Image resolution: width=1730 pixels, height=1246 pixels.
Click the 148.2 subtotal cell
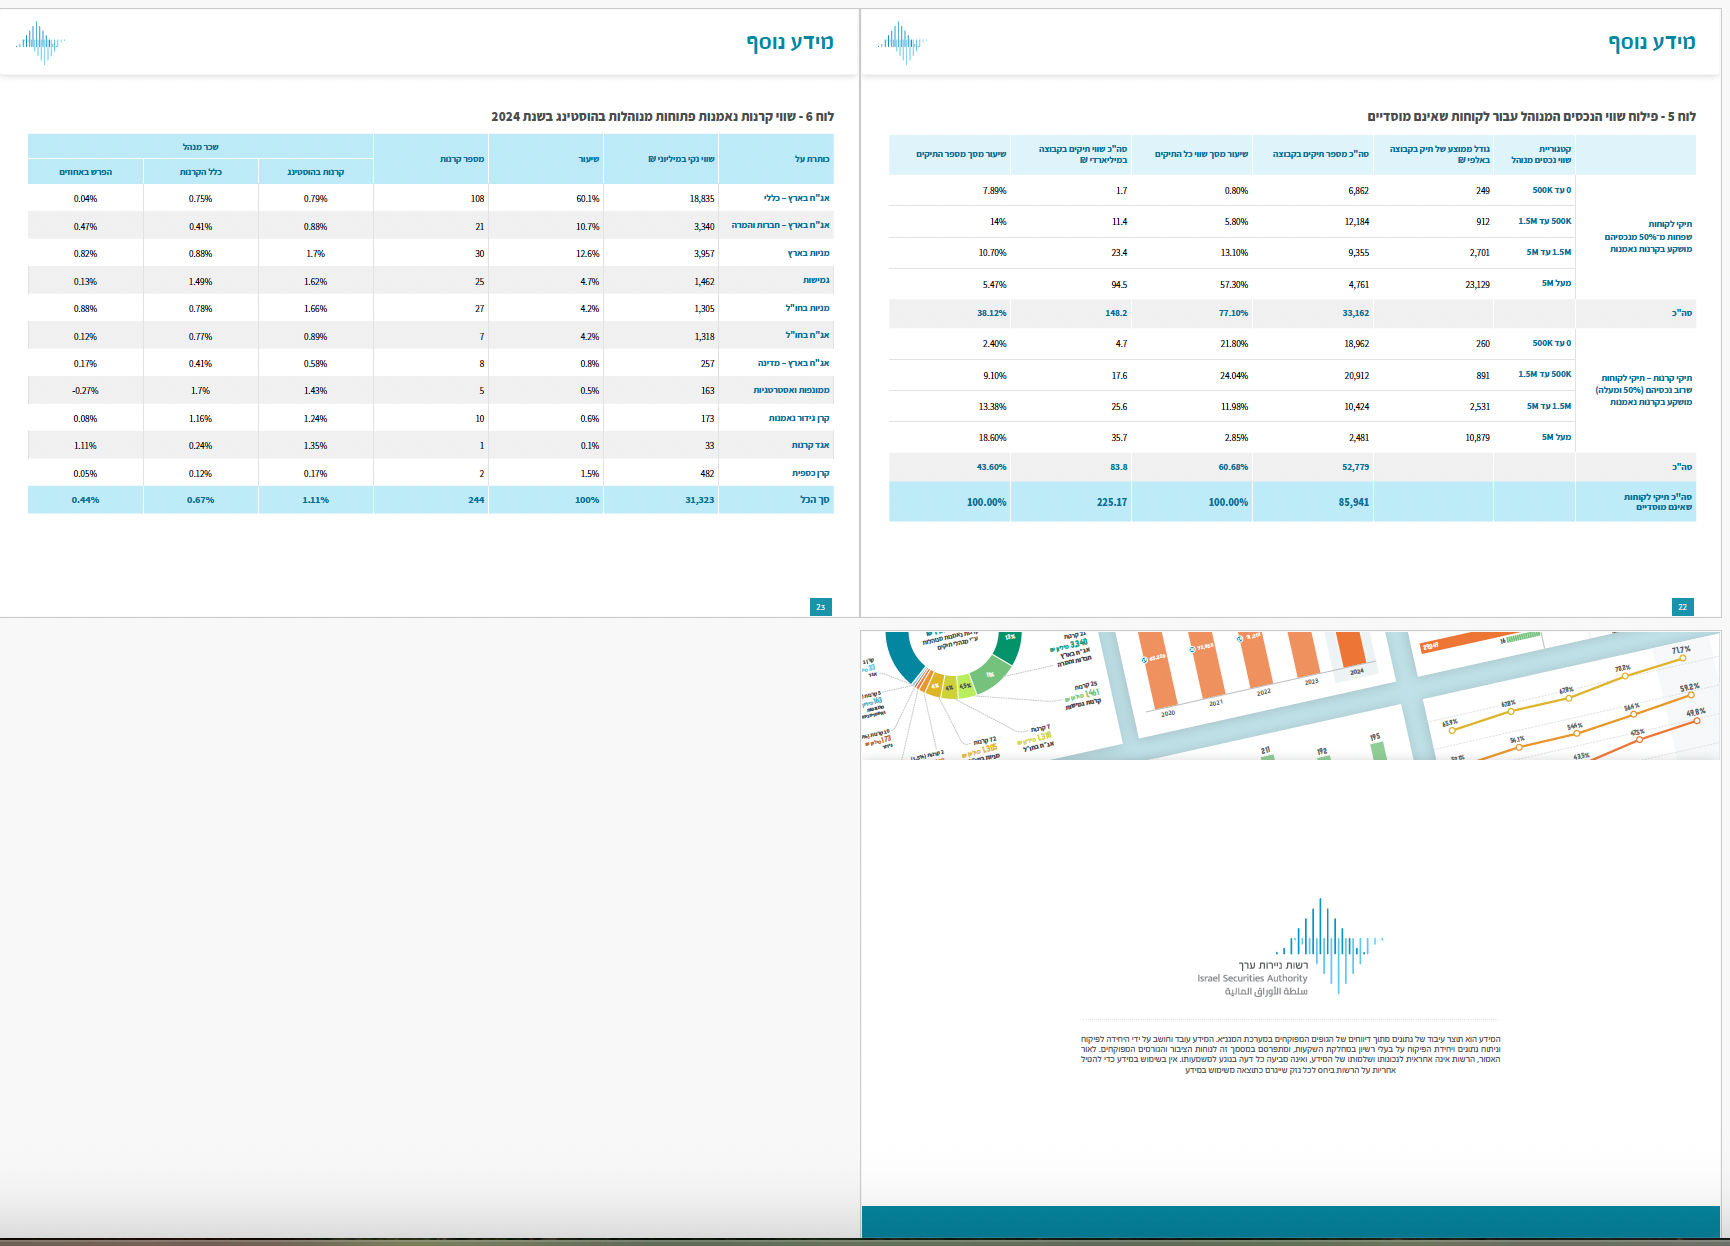(x=1116, y=314)
